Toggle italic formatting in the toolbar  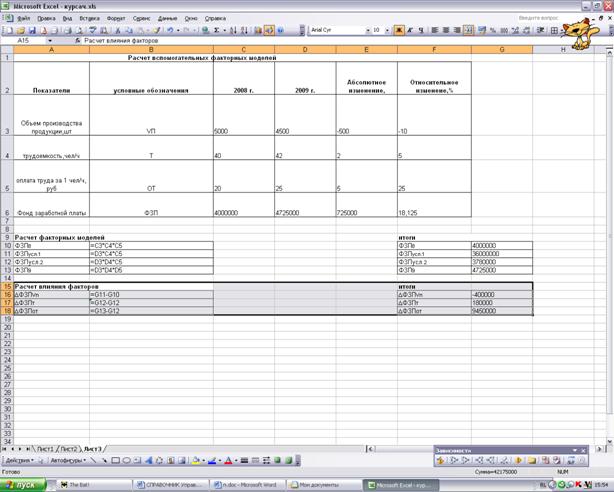pyautogui.click(x=411, y=30)
